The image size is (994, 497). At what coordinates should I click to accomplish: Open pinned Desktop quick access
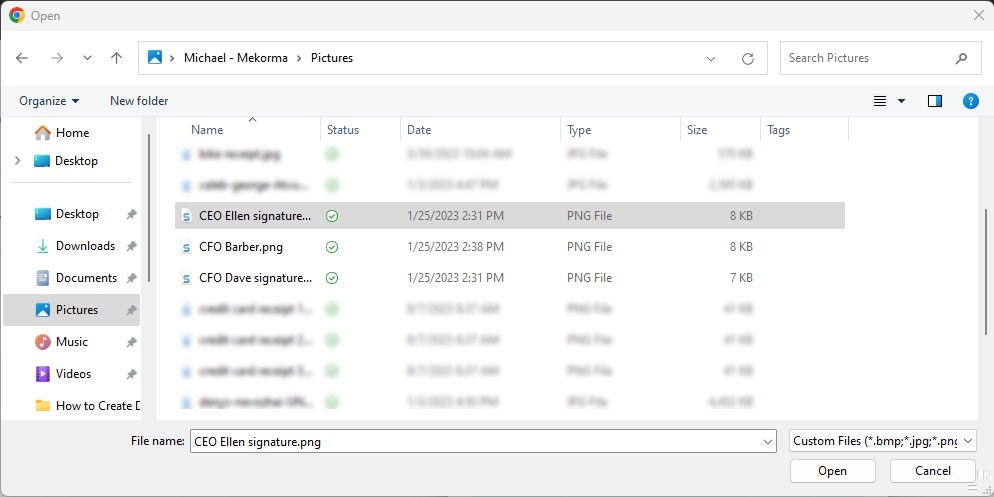pos(77,214)
